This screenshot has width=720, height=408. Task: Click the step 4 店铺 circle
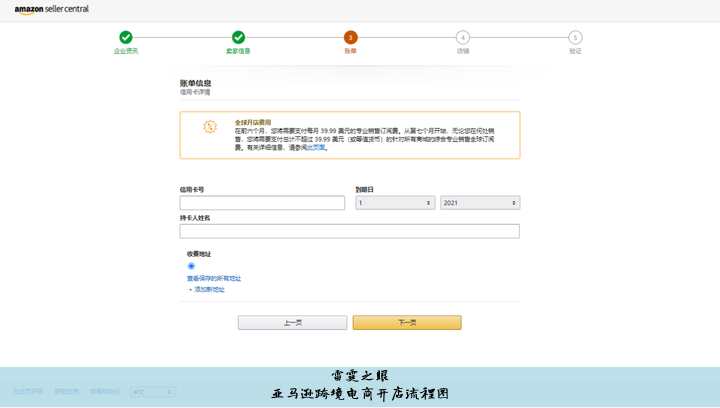pyautogui.click(x=463, y=38)
